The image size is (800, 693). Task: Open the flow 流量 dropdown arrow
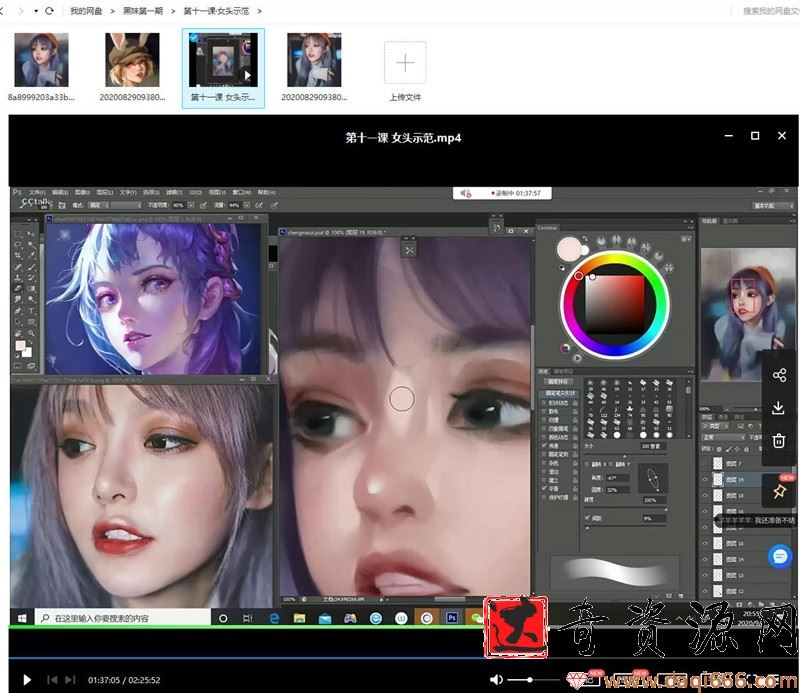coord(246,205)
